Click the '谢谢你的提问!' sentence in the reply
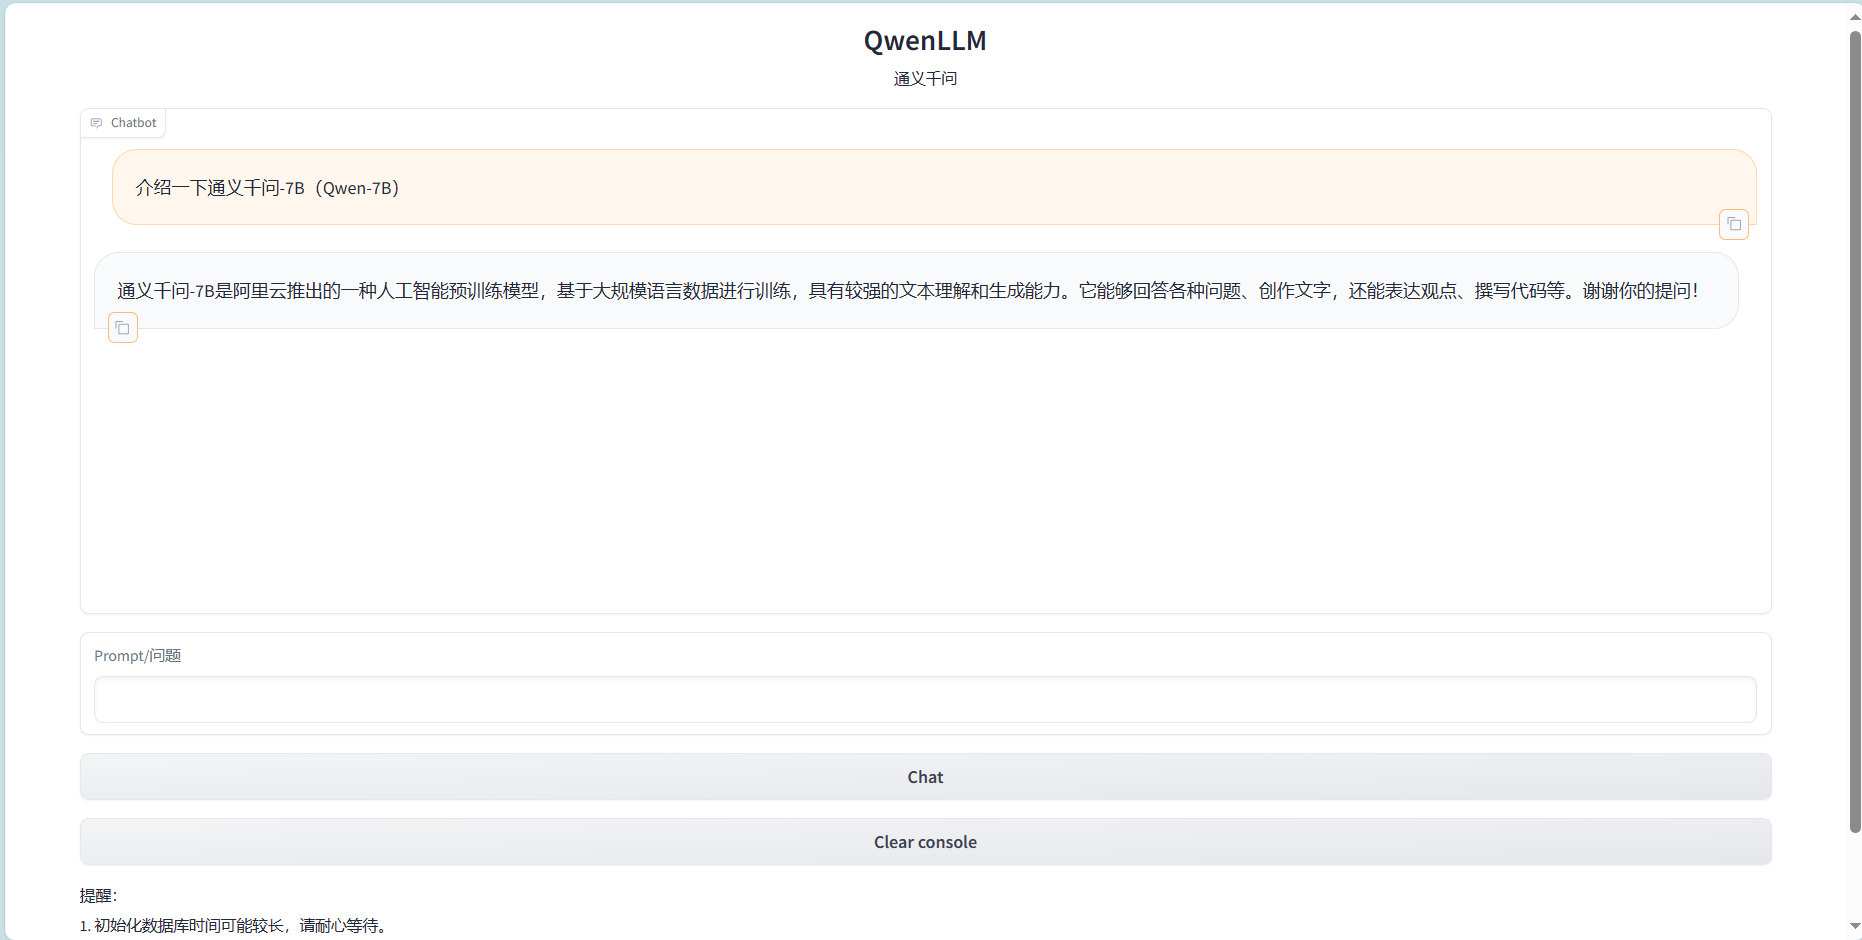The image size is (1862, 940). coord(1639,291)
